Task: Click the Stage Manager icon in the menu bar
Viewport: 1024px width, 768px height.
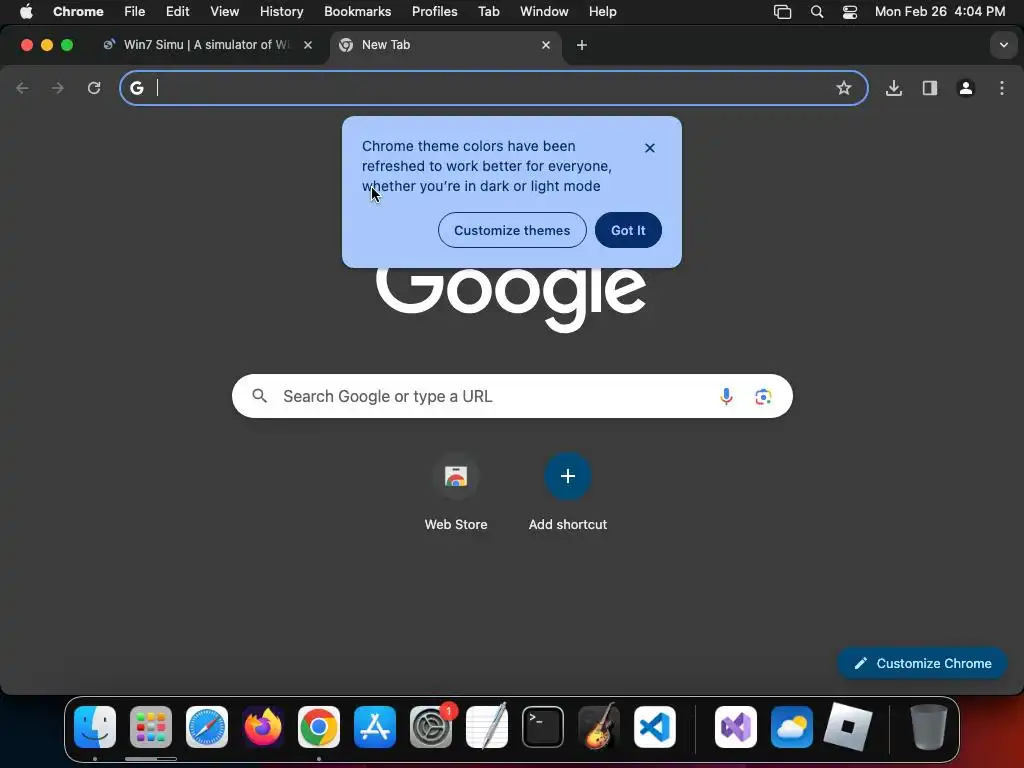Action: pos(782,12)
